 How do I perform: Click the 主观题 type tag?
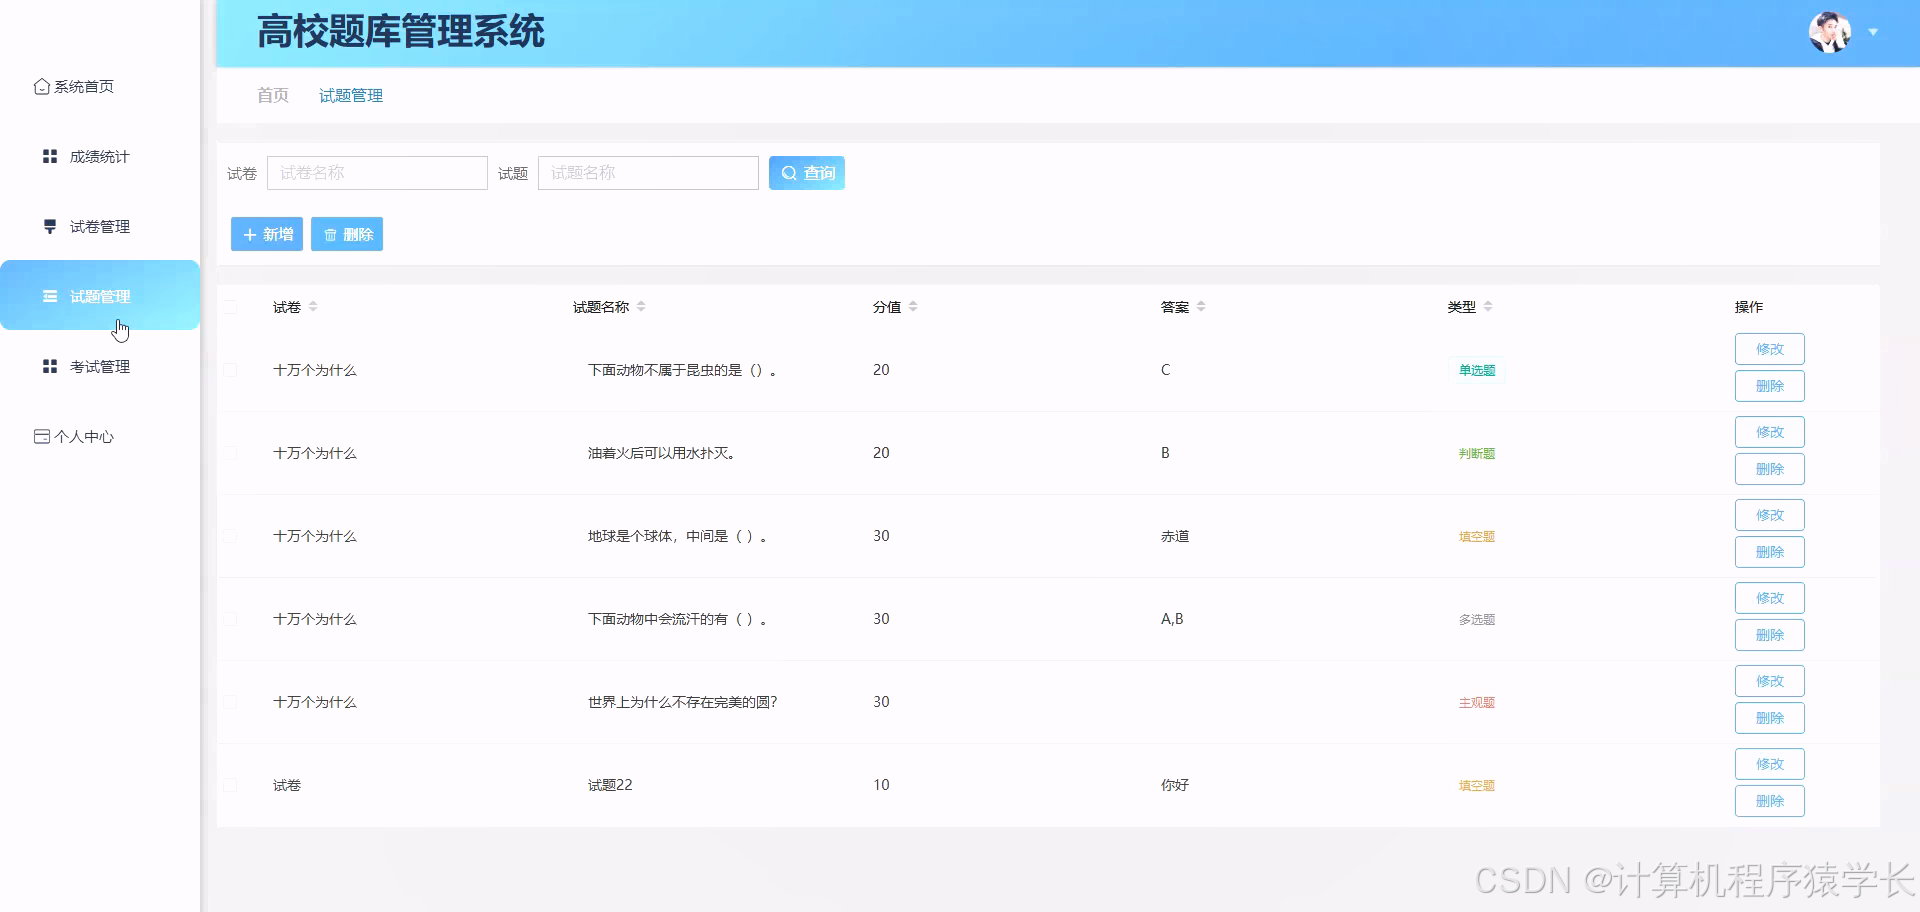point(1477,702)
